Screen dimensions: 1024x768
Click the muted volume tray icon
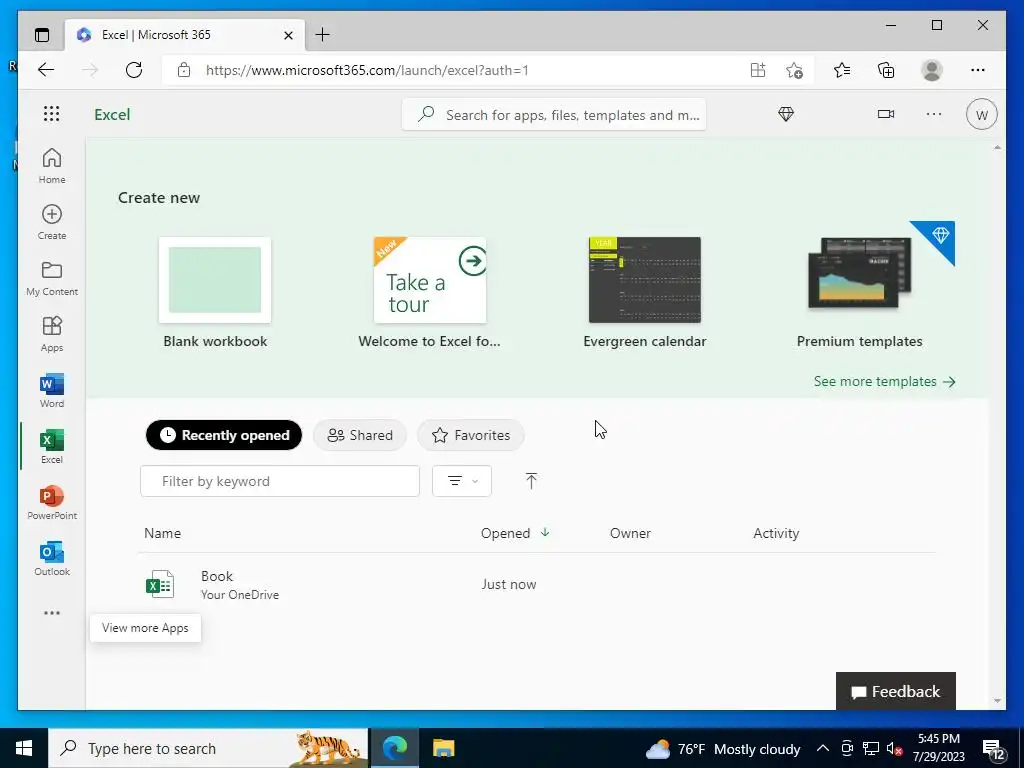[x=895, y=749]
